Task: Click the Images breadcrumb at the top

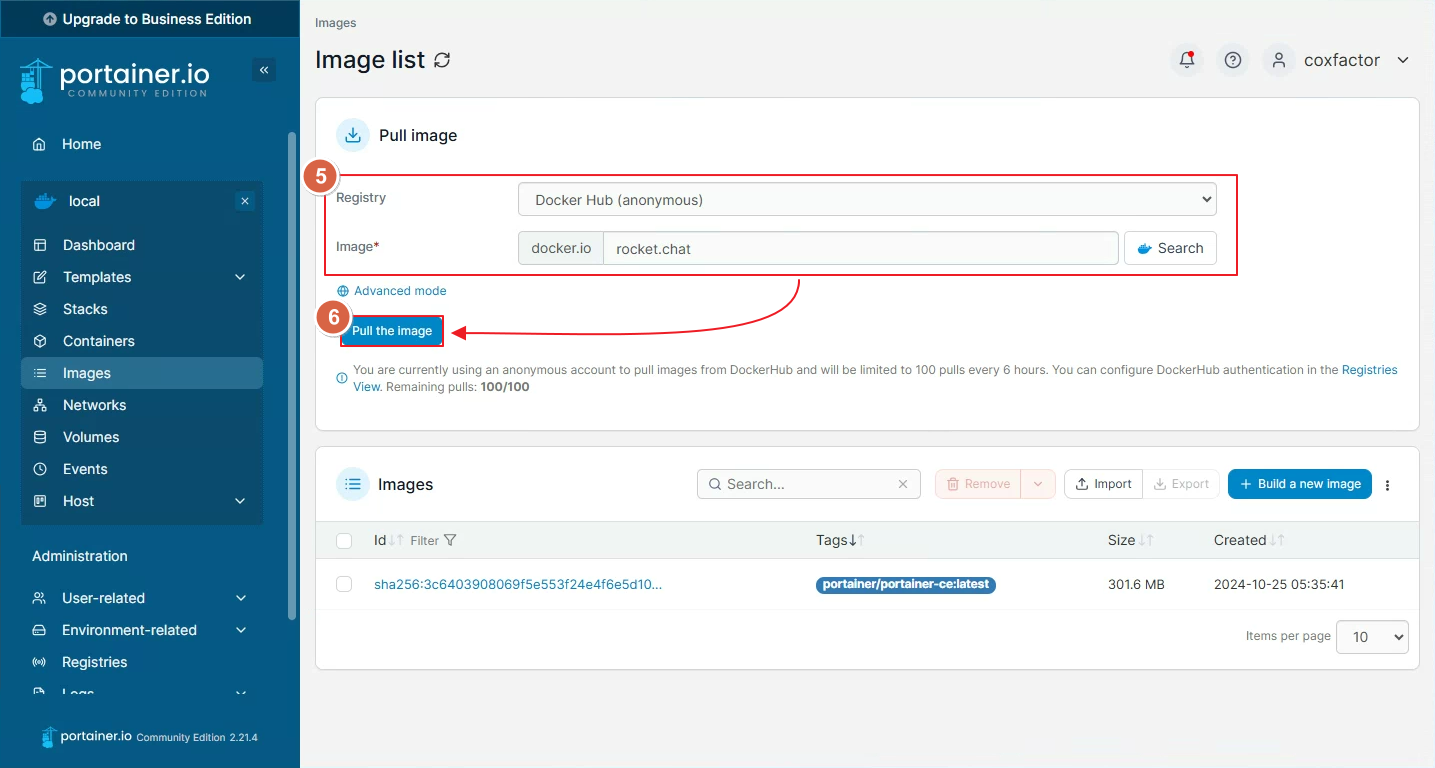Action: [336, 23]
